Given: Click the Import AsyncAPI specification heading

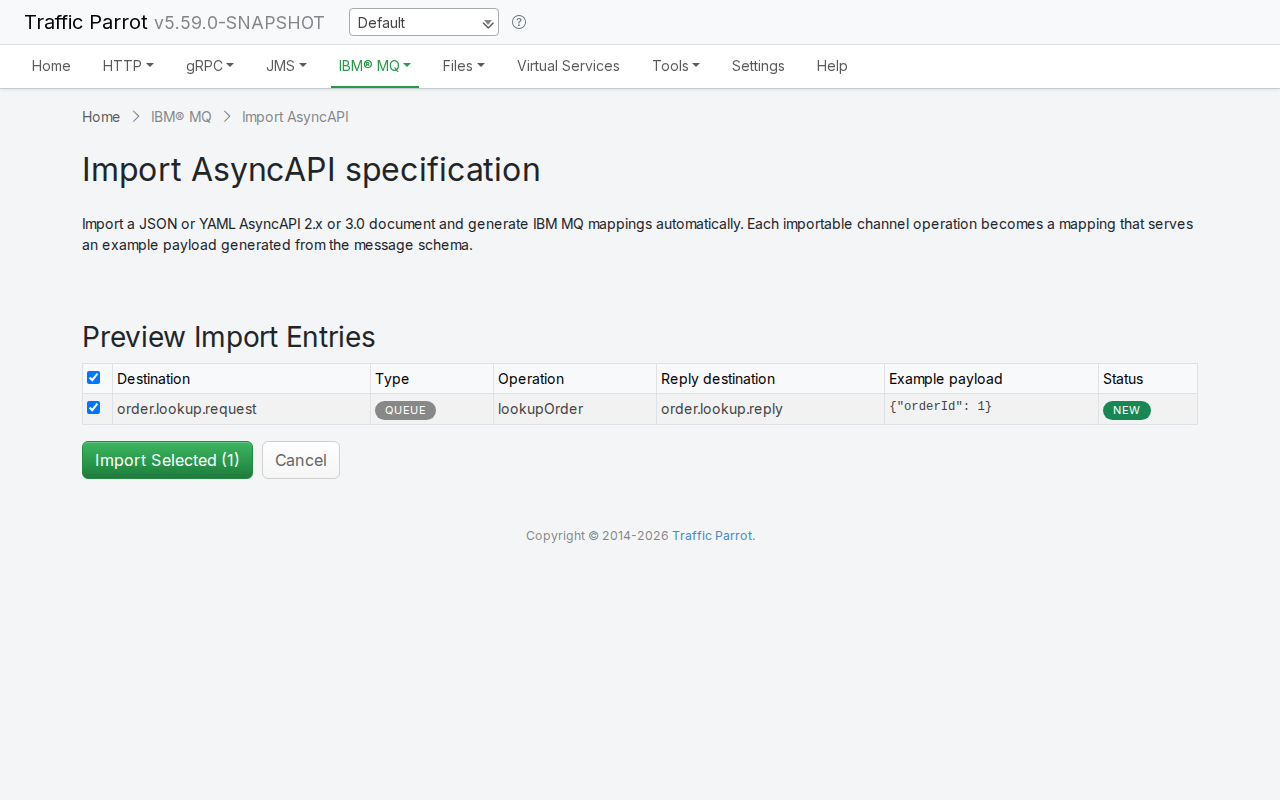Looking at the screenshot, I should click(311, 170).
